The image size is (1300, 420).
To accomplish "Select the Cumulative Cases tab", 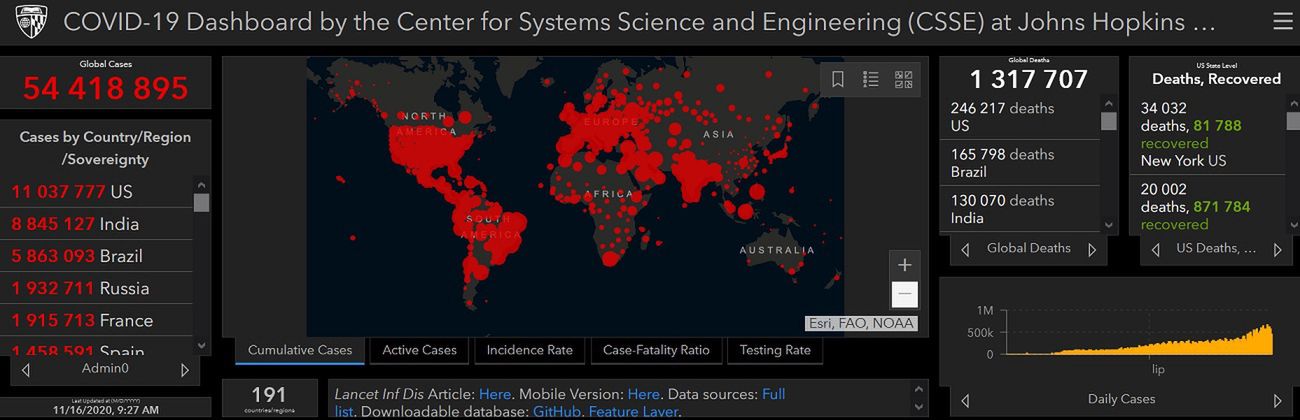I will 300,350.
